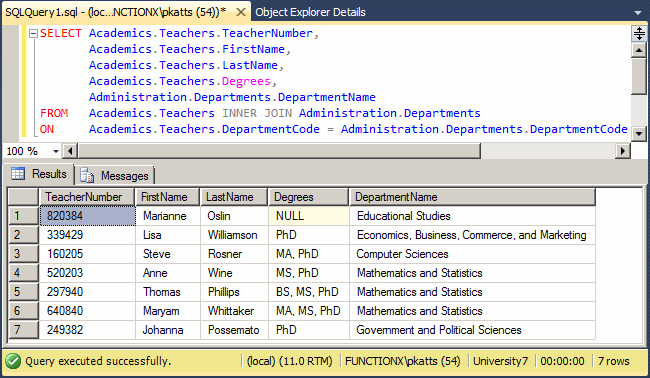Open the 100 % zoom dropdown
This screenshot has height=378, width=650.
[56, 151]
